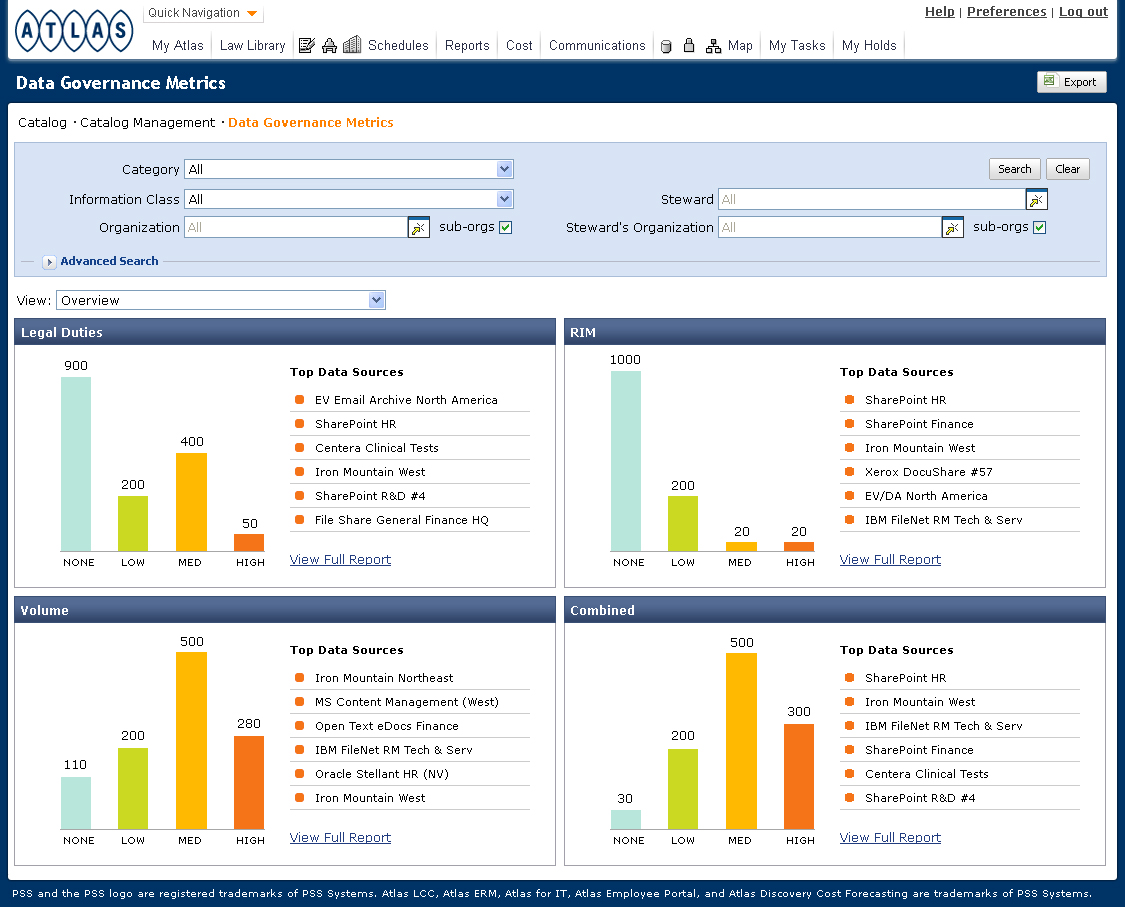Click the Clear button
The height and width of the screenshot is (907, 1125).
pos(1068,169)
